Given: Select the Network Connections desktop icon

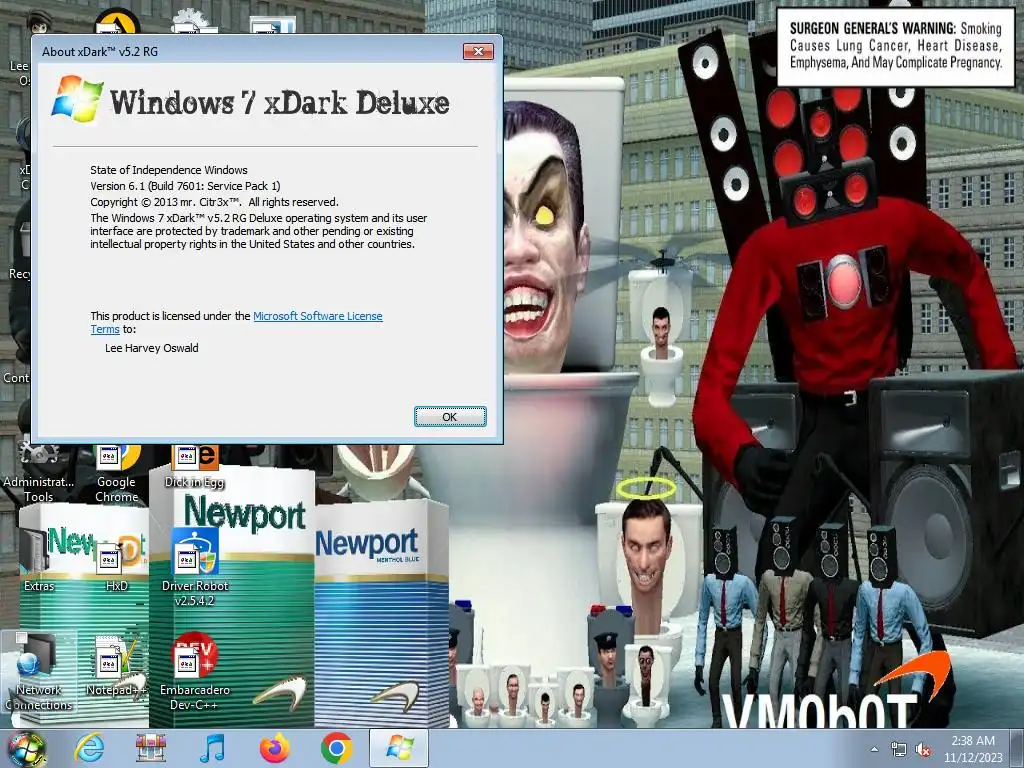Looking at the screenshot, I should [x=39, y=673].
